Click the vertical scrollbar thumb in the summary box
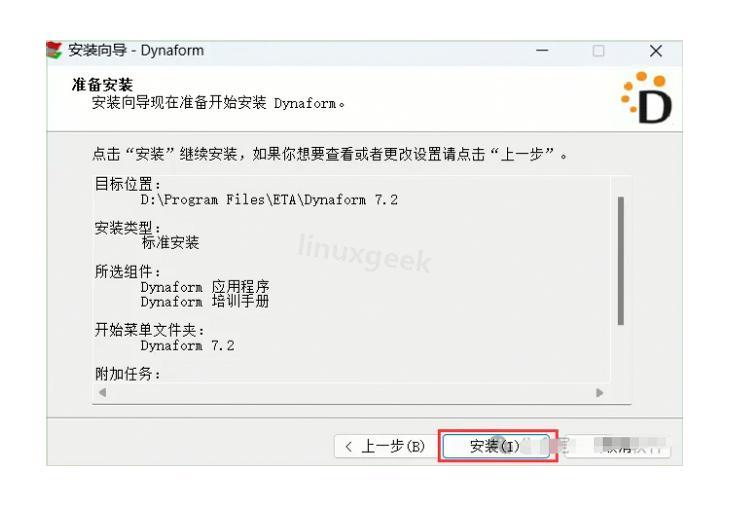 pos(621,261)
